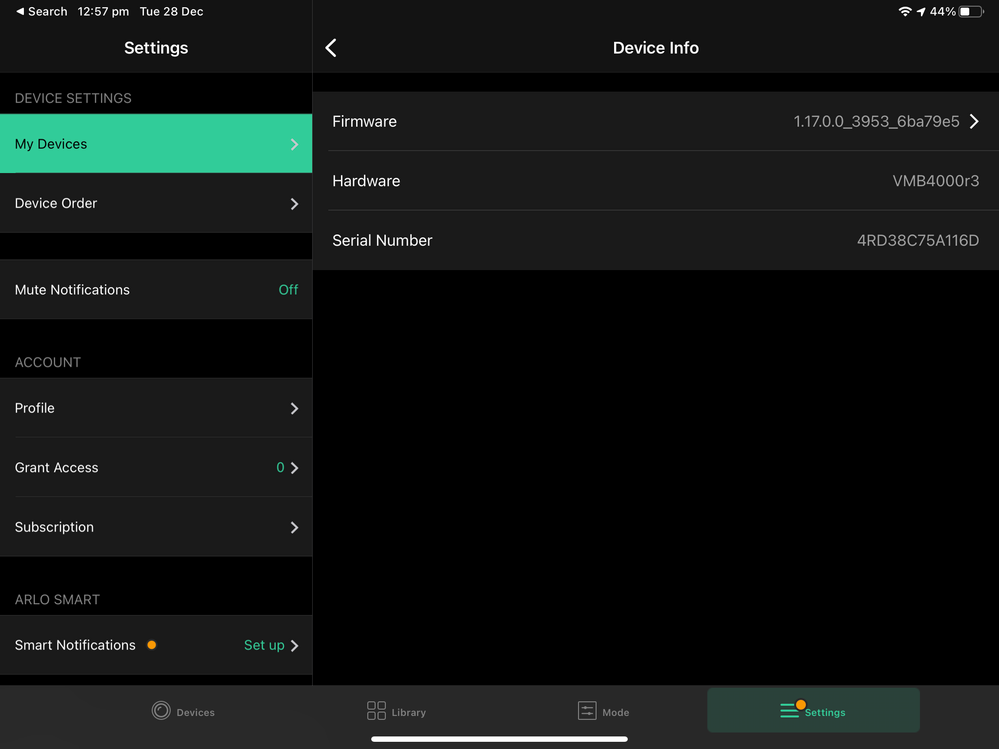
Task: Tap the Grant Access count 0
Action: pyautogui.click(x=280, y=467)
